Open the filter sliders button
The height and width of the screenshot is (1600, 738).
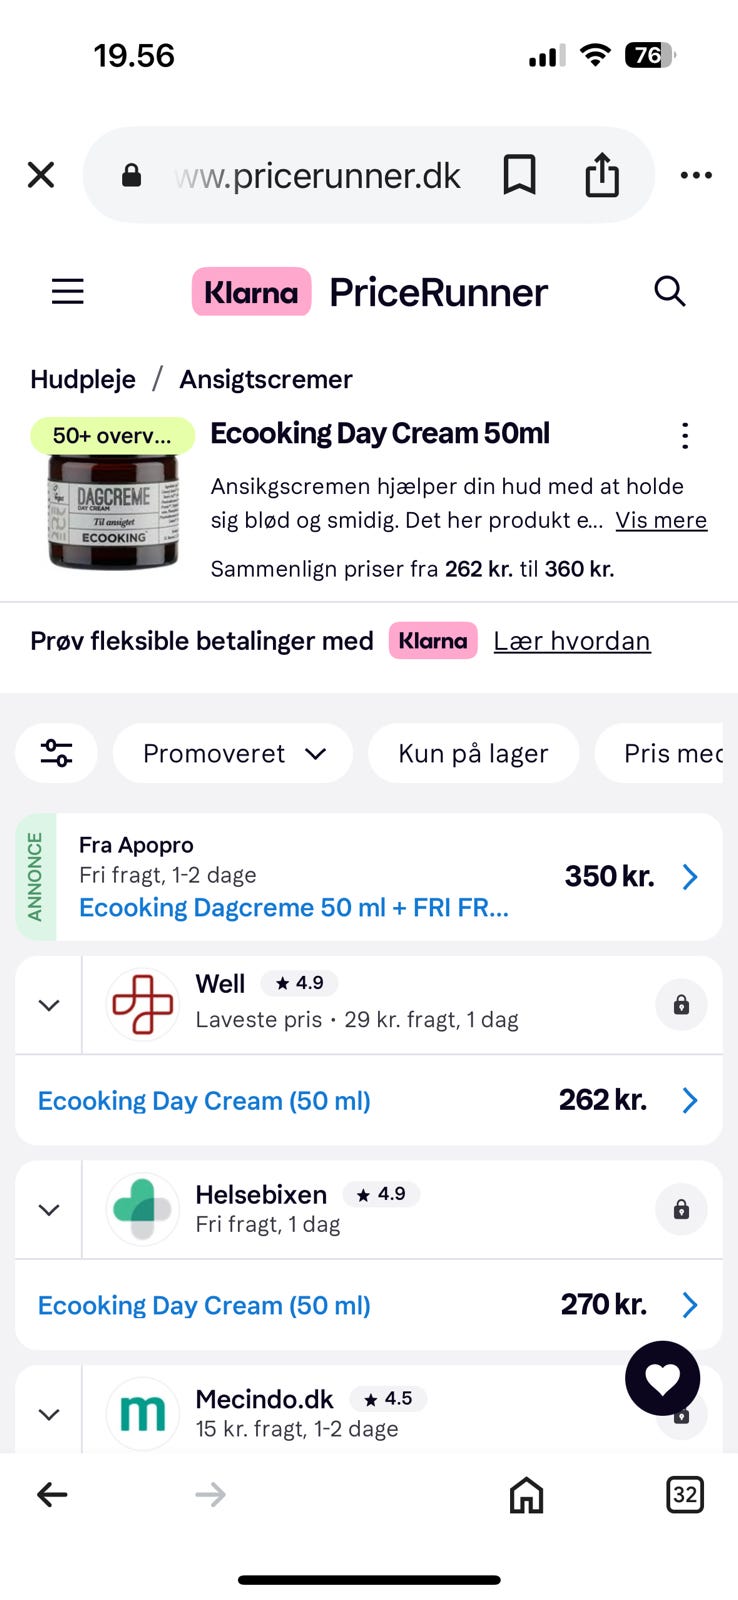pos(56,753)
